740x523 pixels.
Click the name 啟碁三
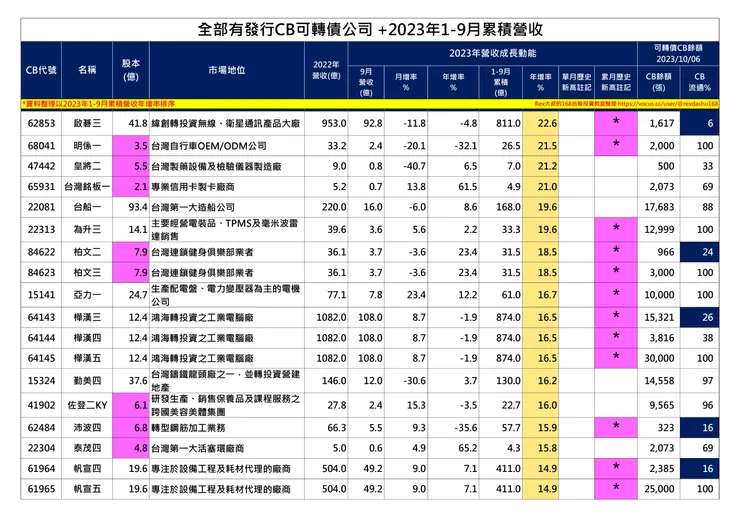tap(87, 124)
